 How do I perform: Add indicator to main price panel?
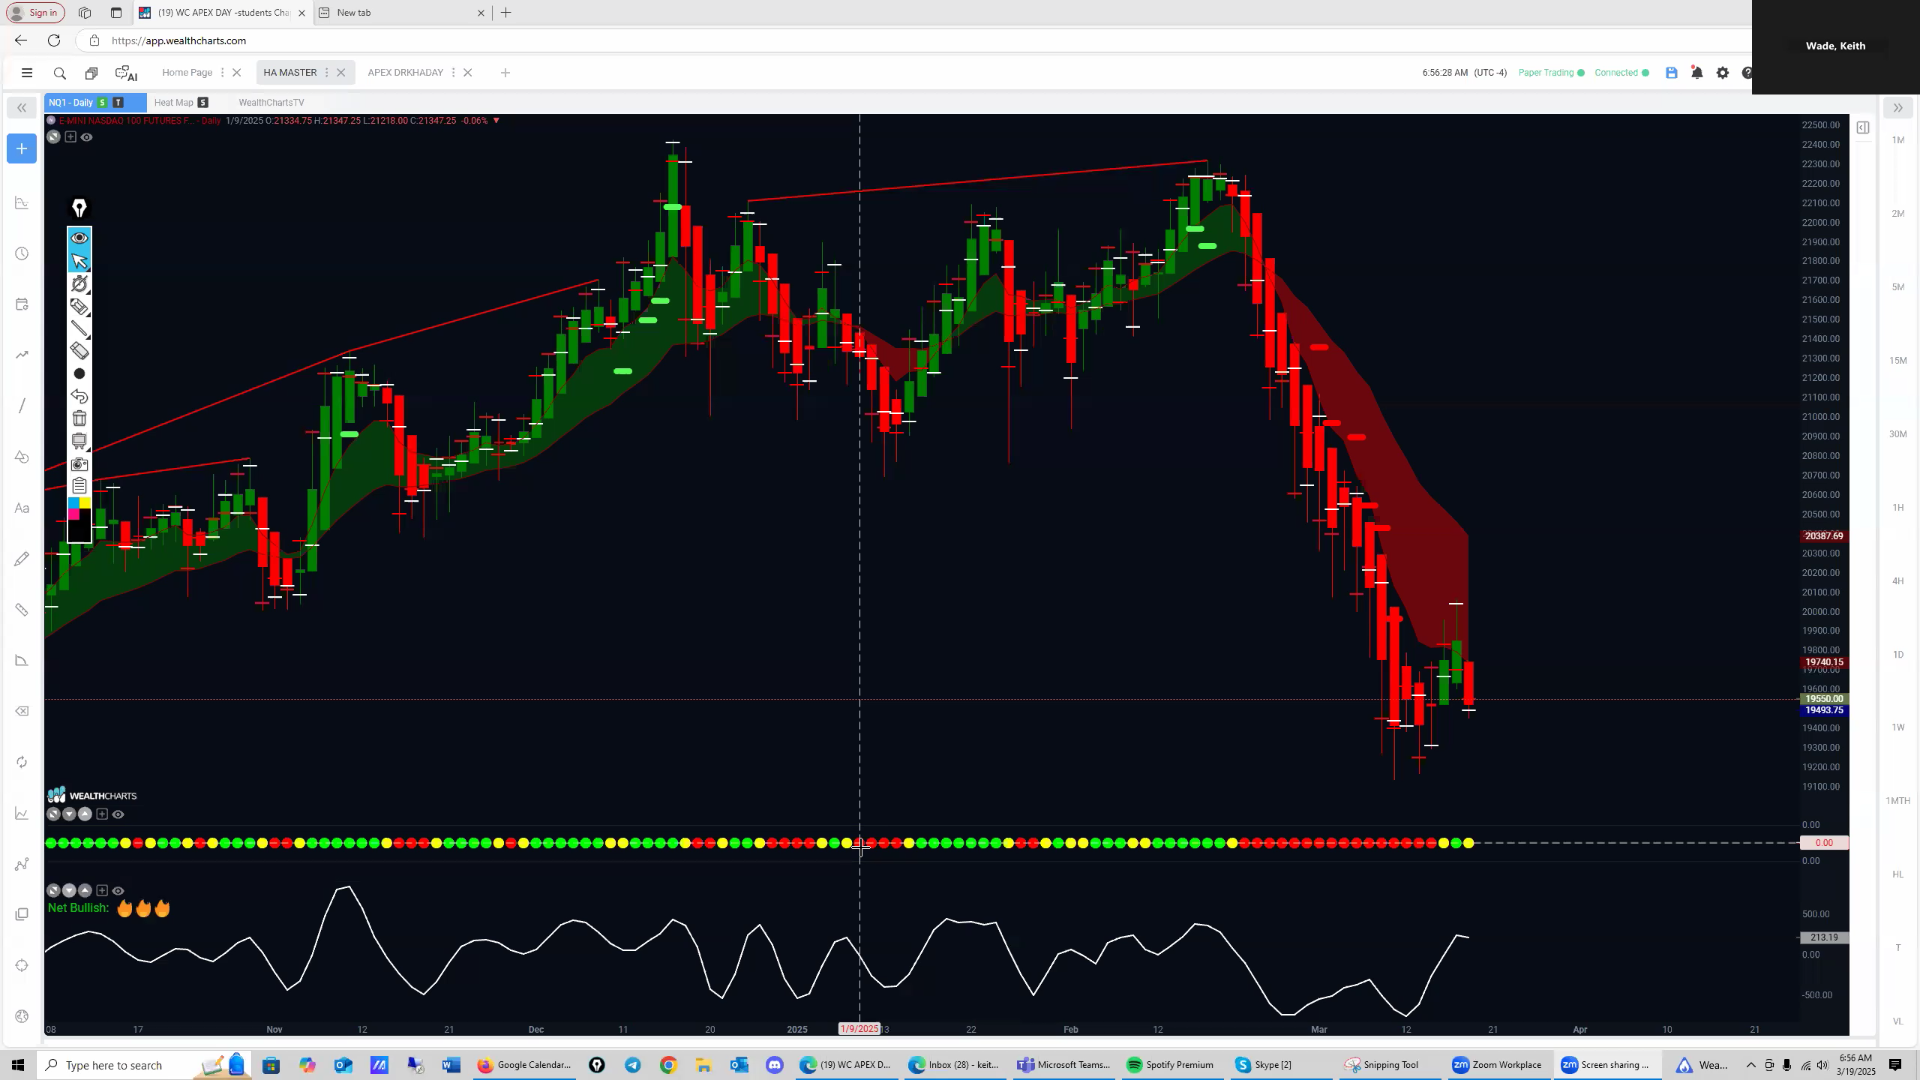[x=70, y=137]
